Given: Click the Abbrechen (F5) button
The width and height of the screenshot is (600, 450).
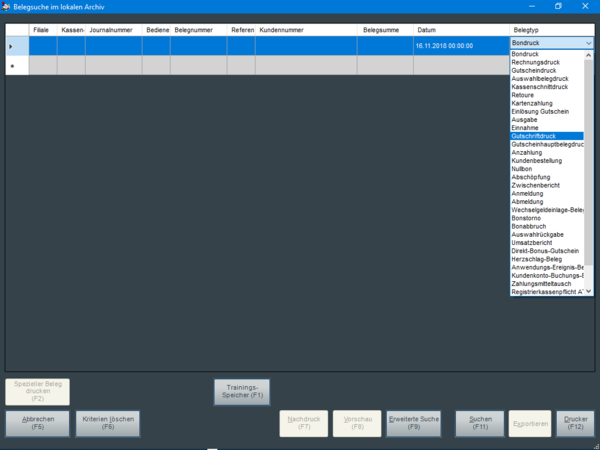Looking at the screenshot, I should pyautogui.click(x=37, y=423).
